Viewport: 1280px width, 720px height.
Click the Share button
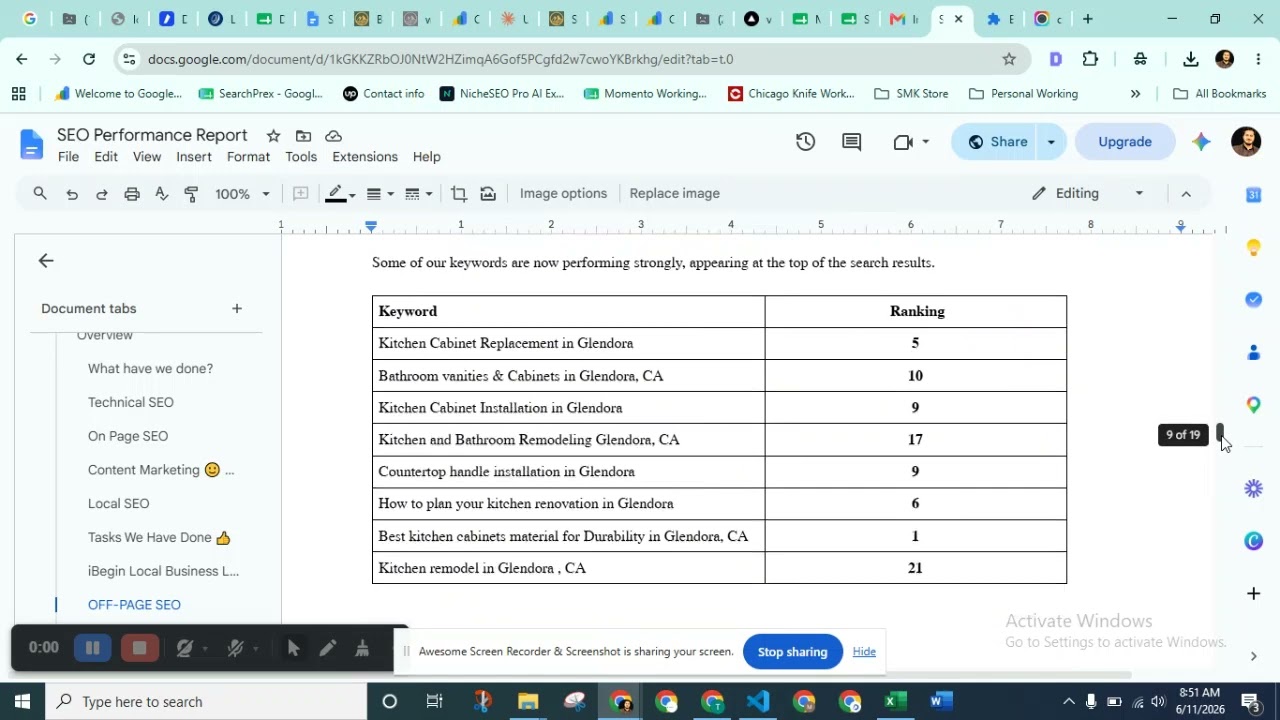996,142
